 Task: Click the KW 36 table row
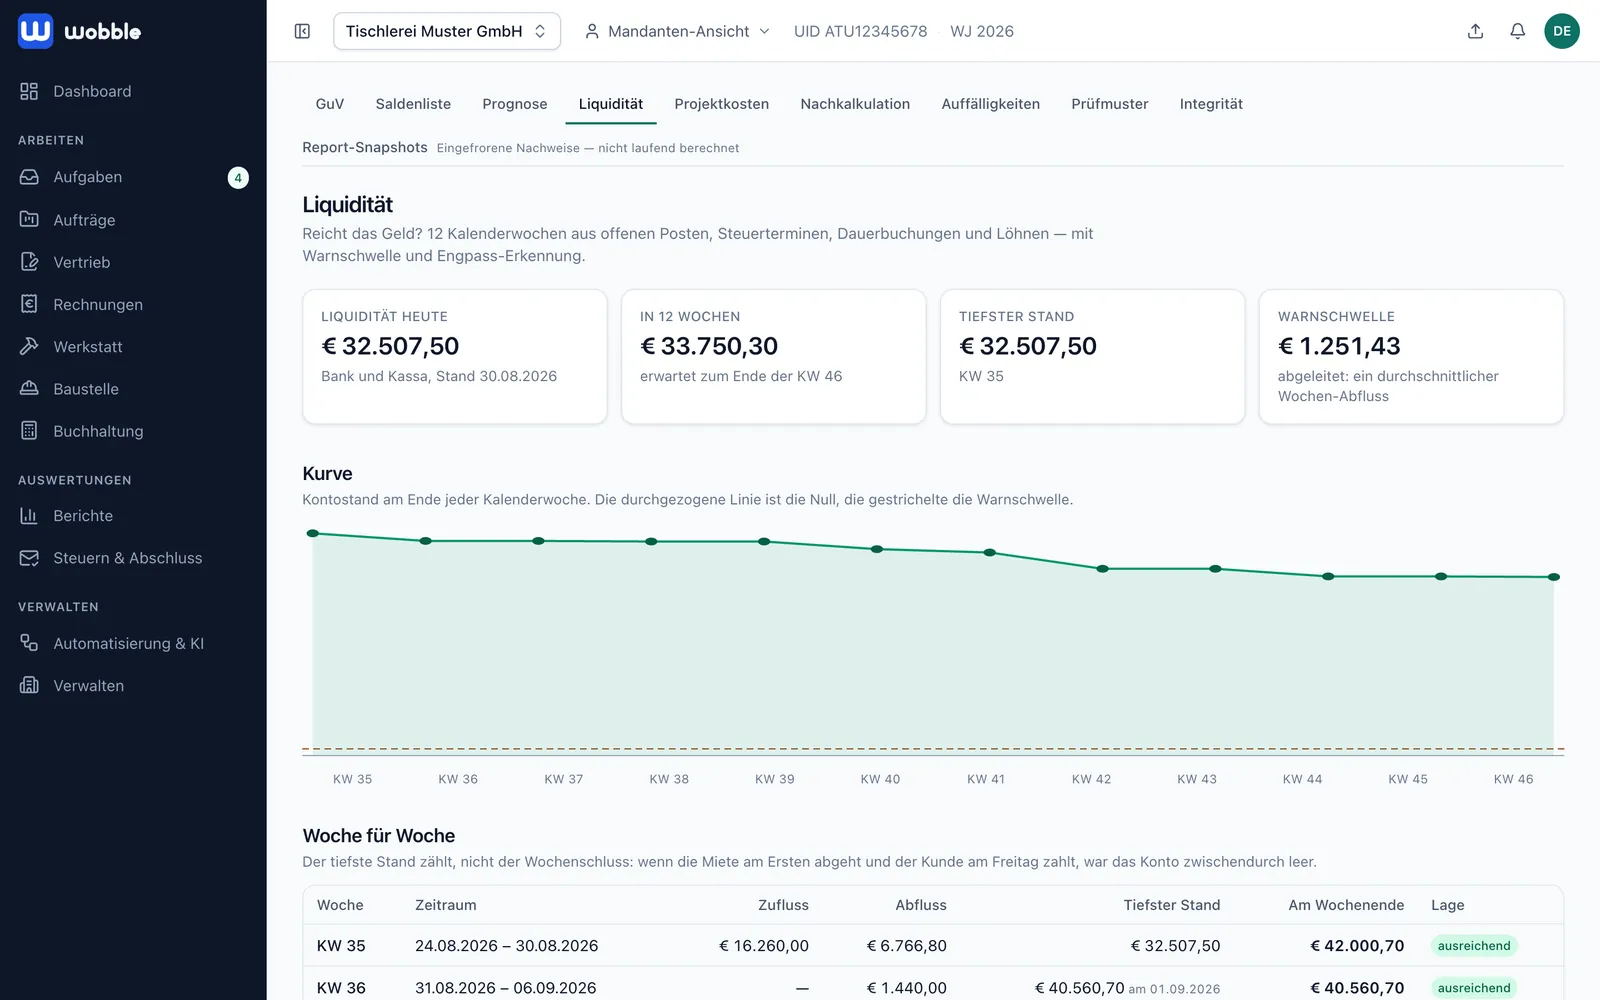tap(933, 987)
